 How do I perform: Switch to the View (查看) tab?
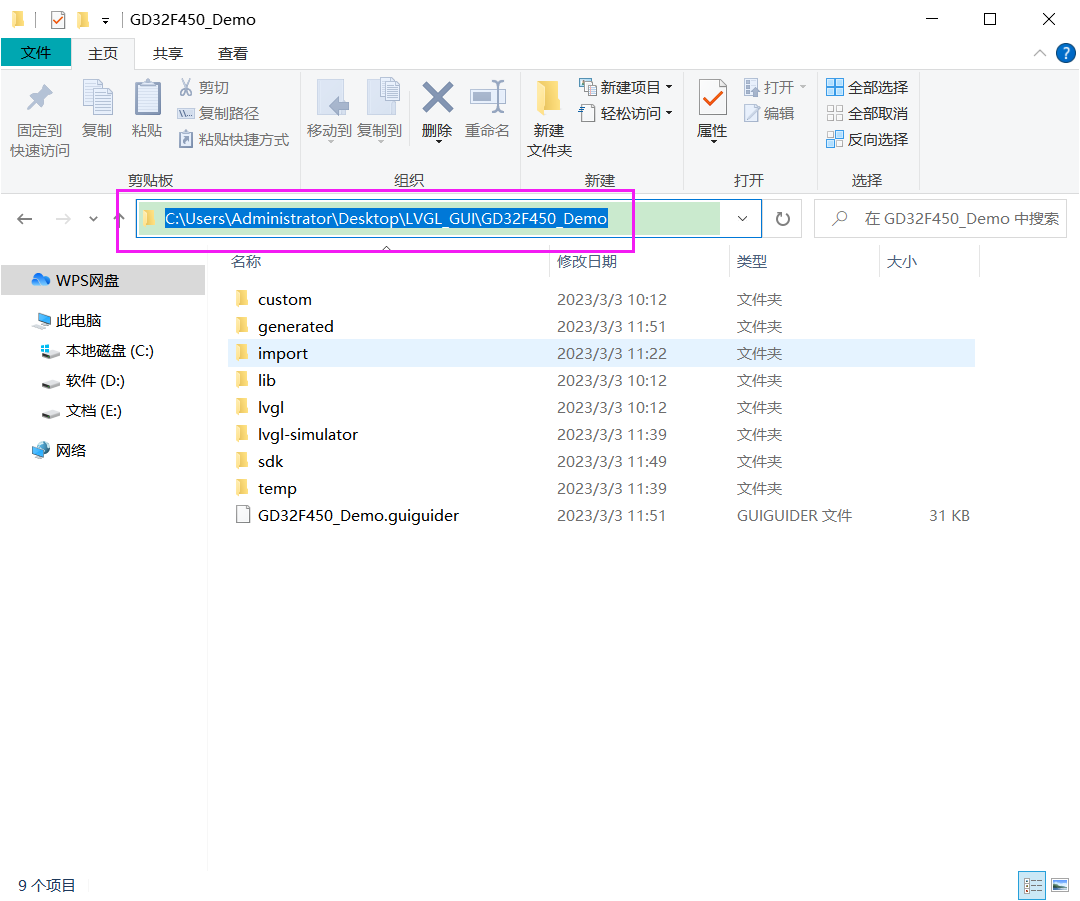[233, 54]
